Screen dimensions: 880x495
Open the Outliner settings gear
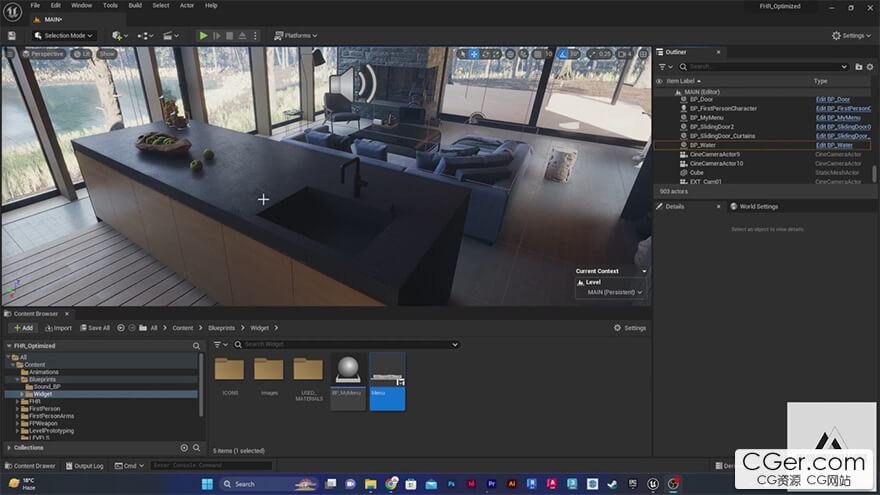[x=870, y=67]
